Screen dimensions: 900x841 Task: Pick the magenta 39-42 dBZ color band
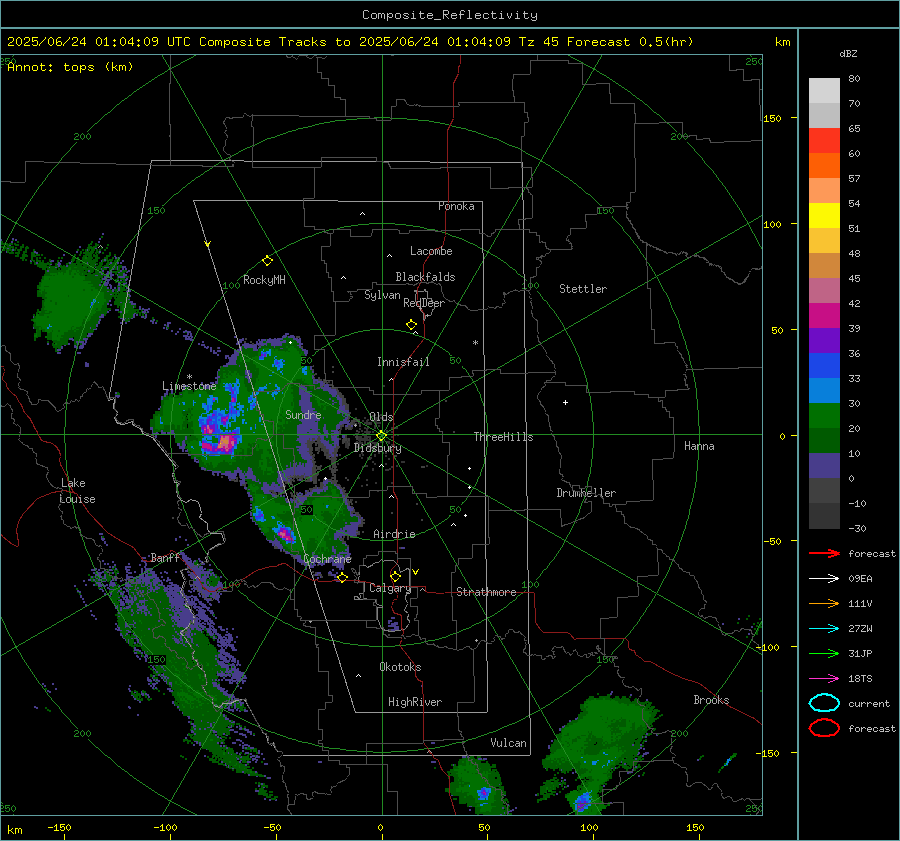[x=824, y=316]
